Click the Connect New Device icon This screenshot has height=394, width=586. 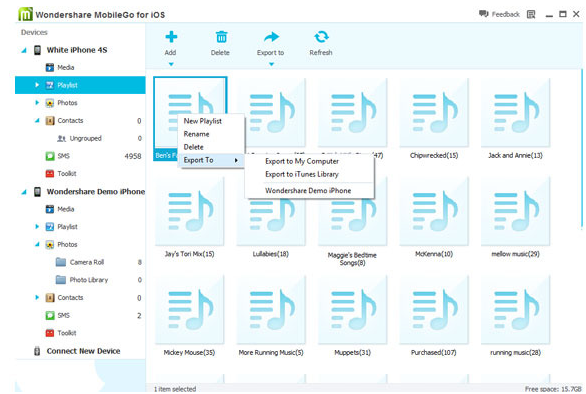click(37, 351)
